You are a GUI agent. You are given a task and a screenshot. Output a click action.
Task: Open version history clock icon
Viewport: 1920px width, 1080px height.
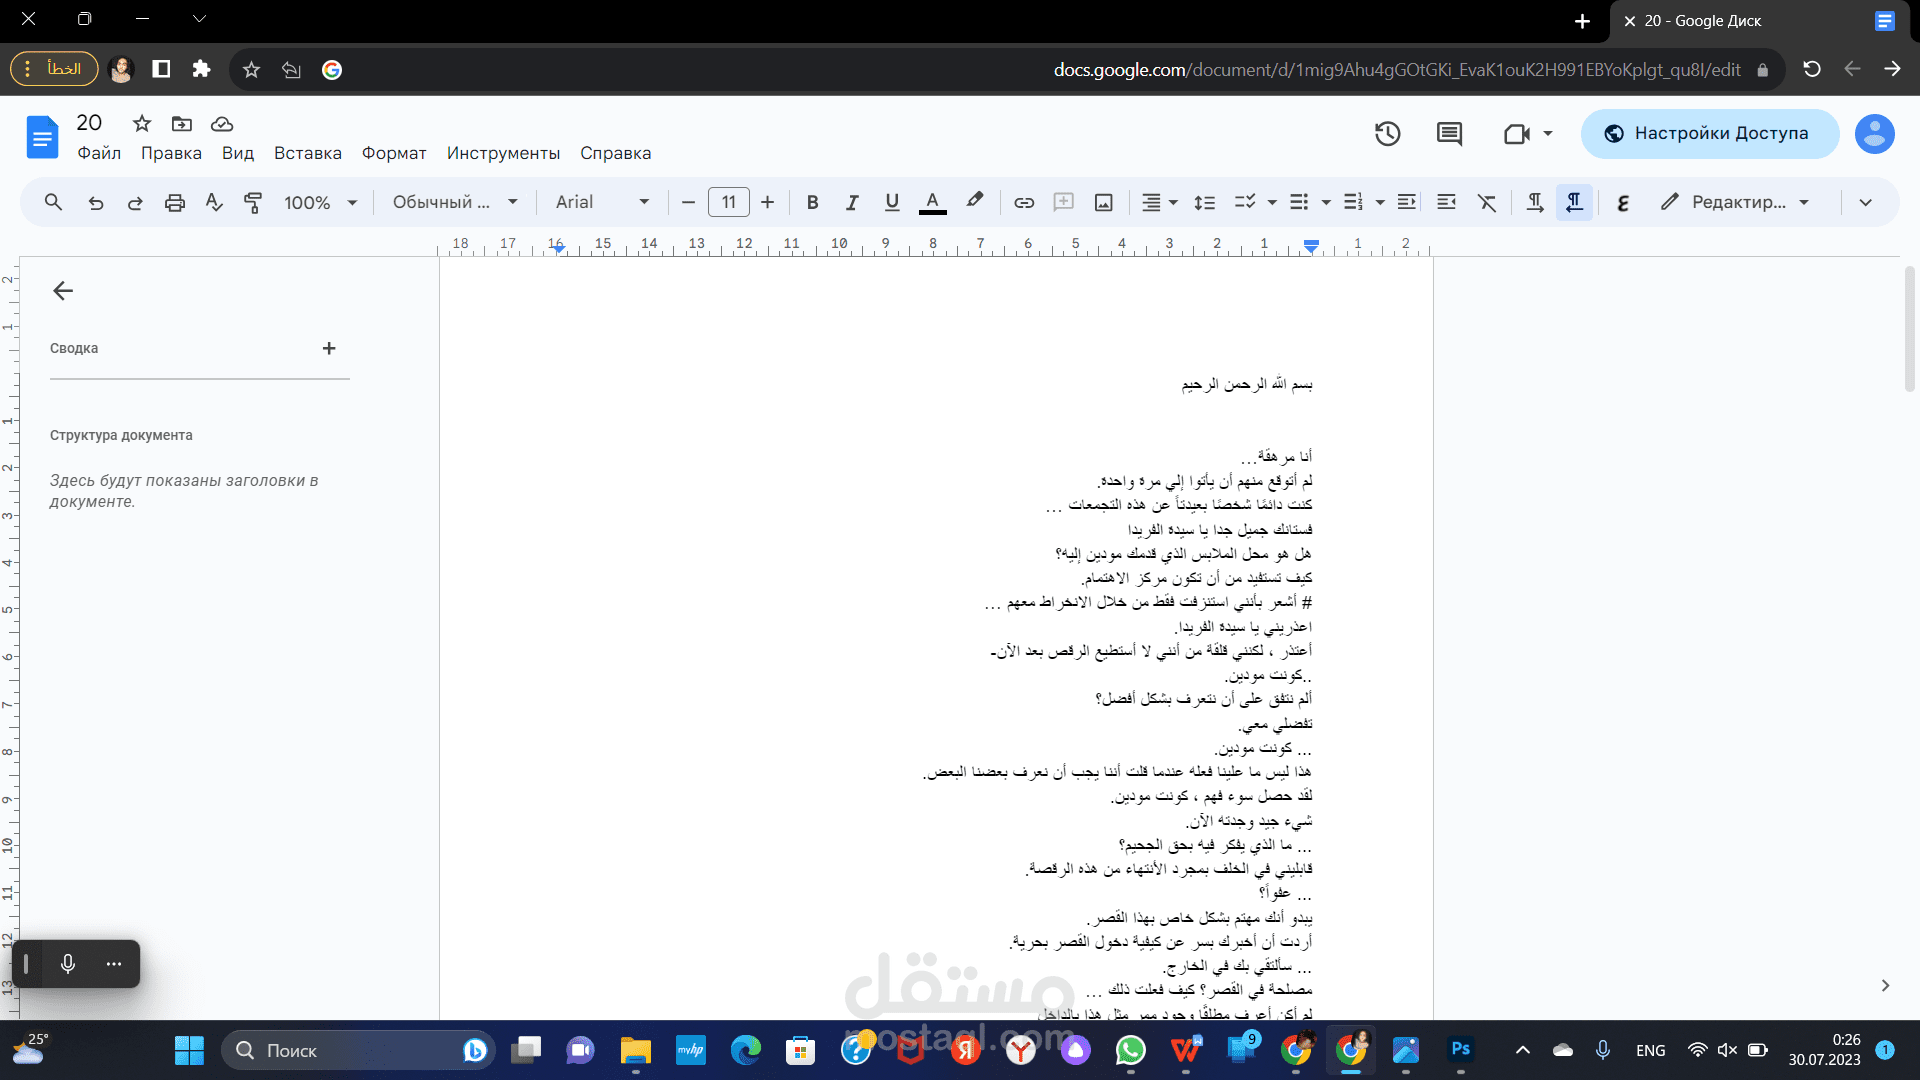point(1387,134)
